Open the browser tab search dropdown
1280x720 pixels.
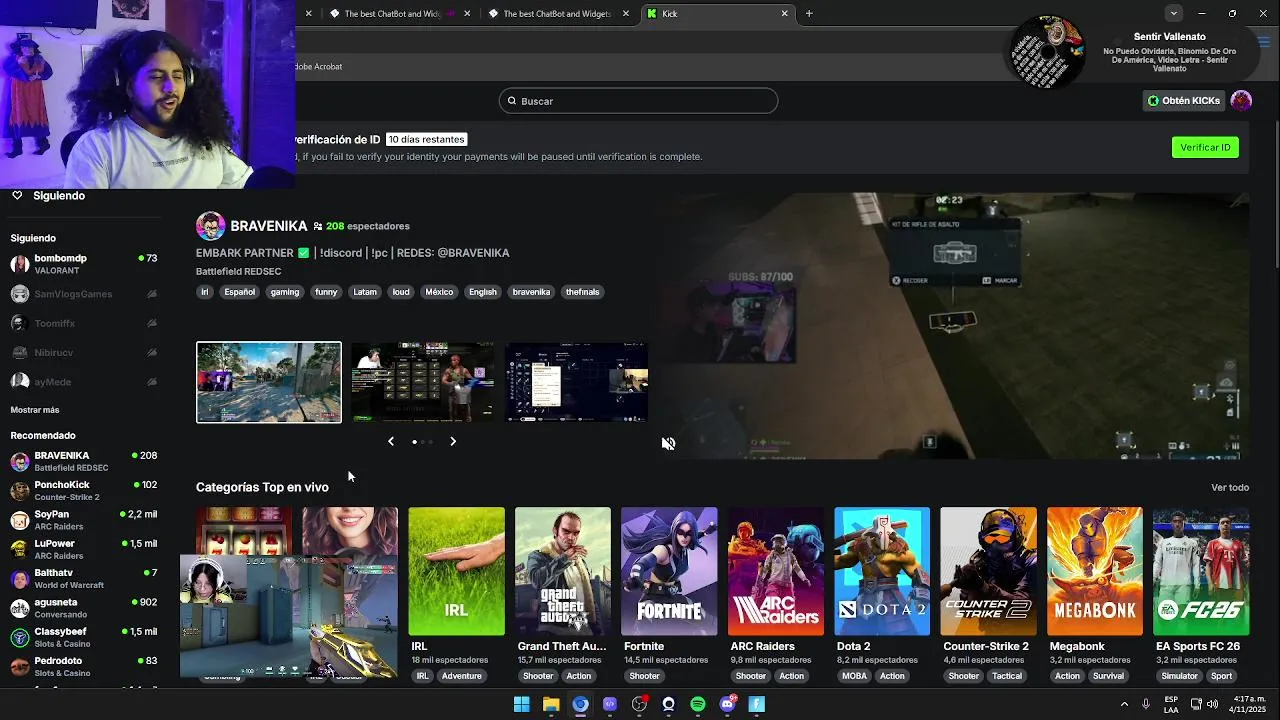coord(1173,13)
